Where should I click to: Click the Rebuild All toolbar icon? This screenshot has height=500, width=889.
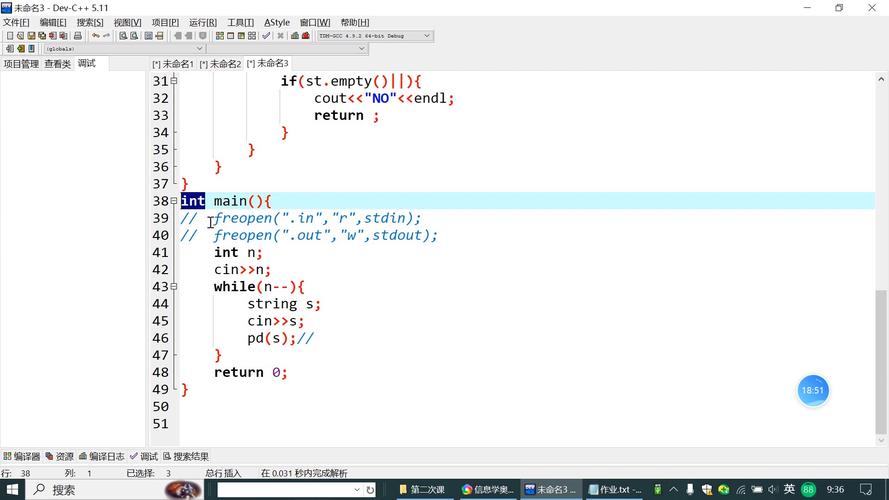point(252,36)
